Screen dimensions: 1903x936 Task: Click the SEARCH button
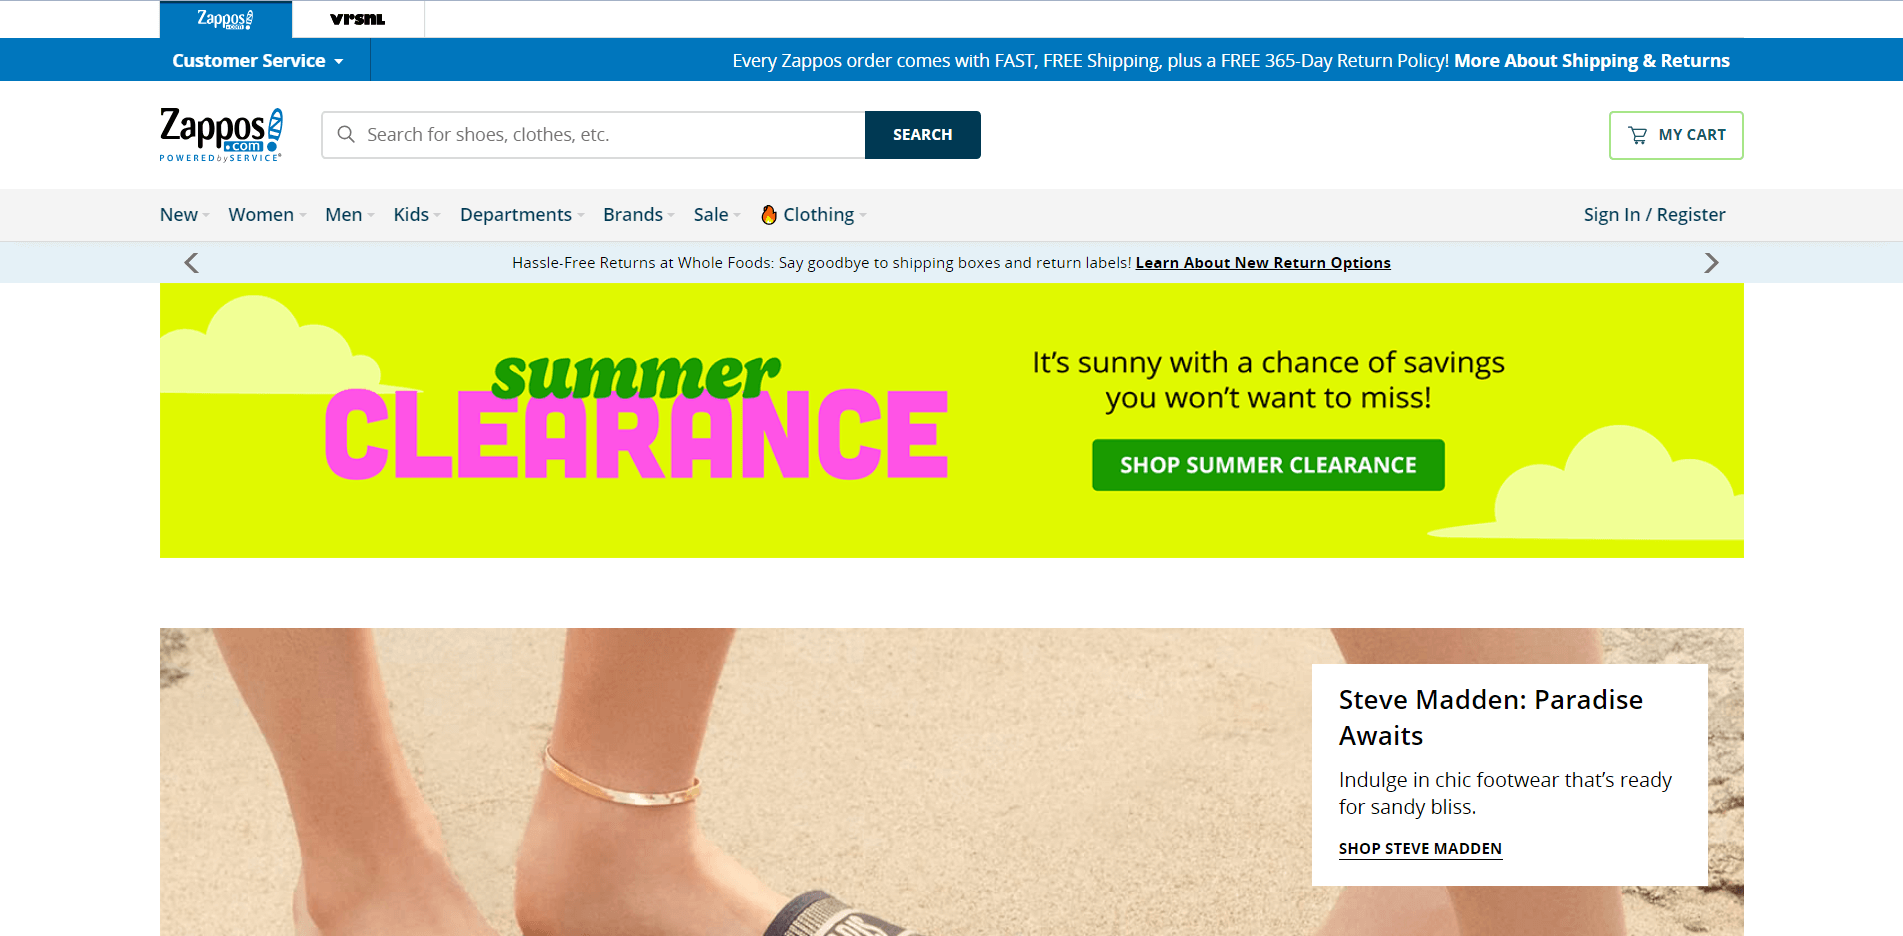tap(922, 135)
